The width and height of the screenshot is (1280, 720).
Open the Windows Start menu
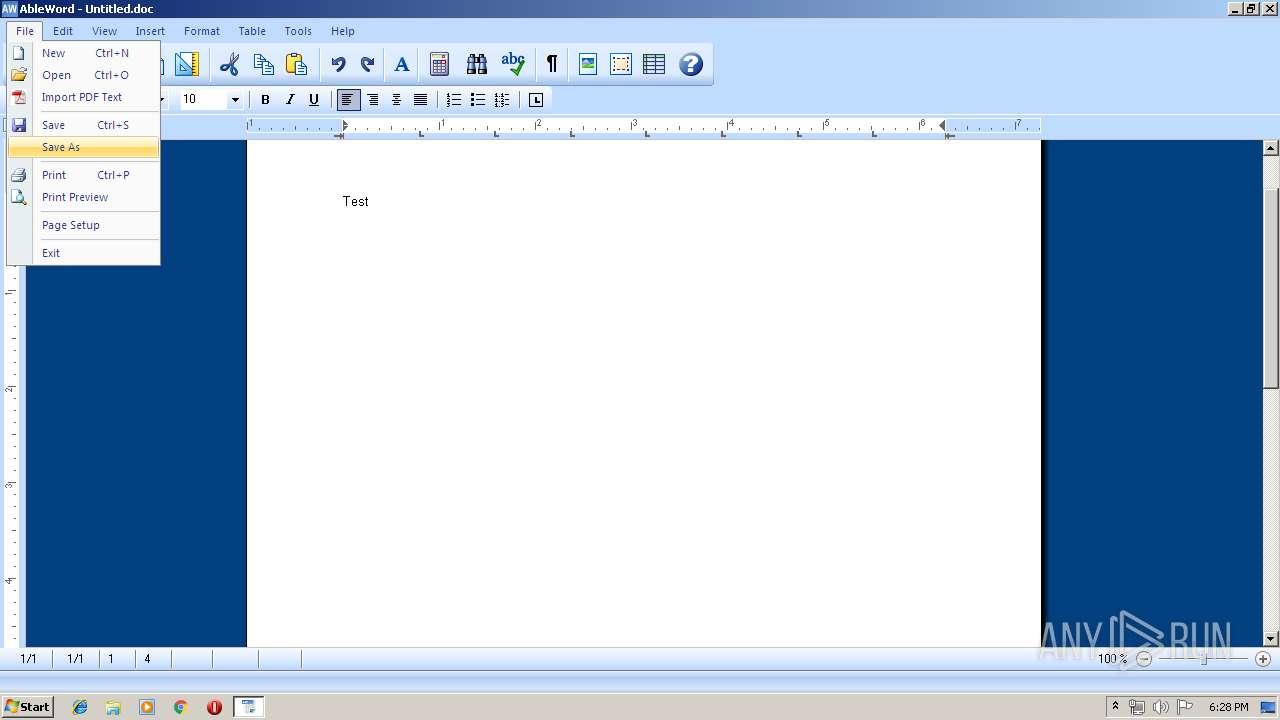coord(27,707)
